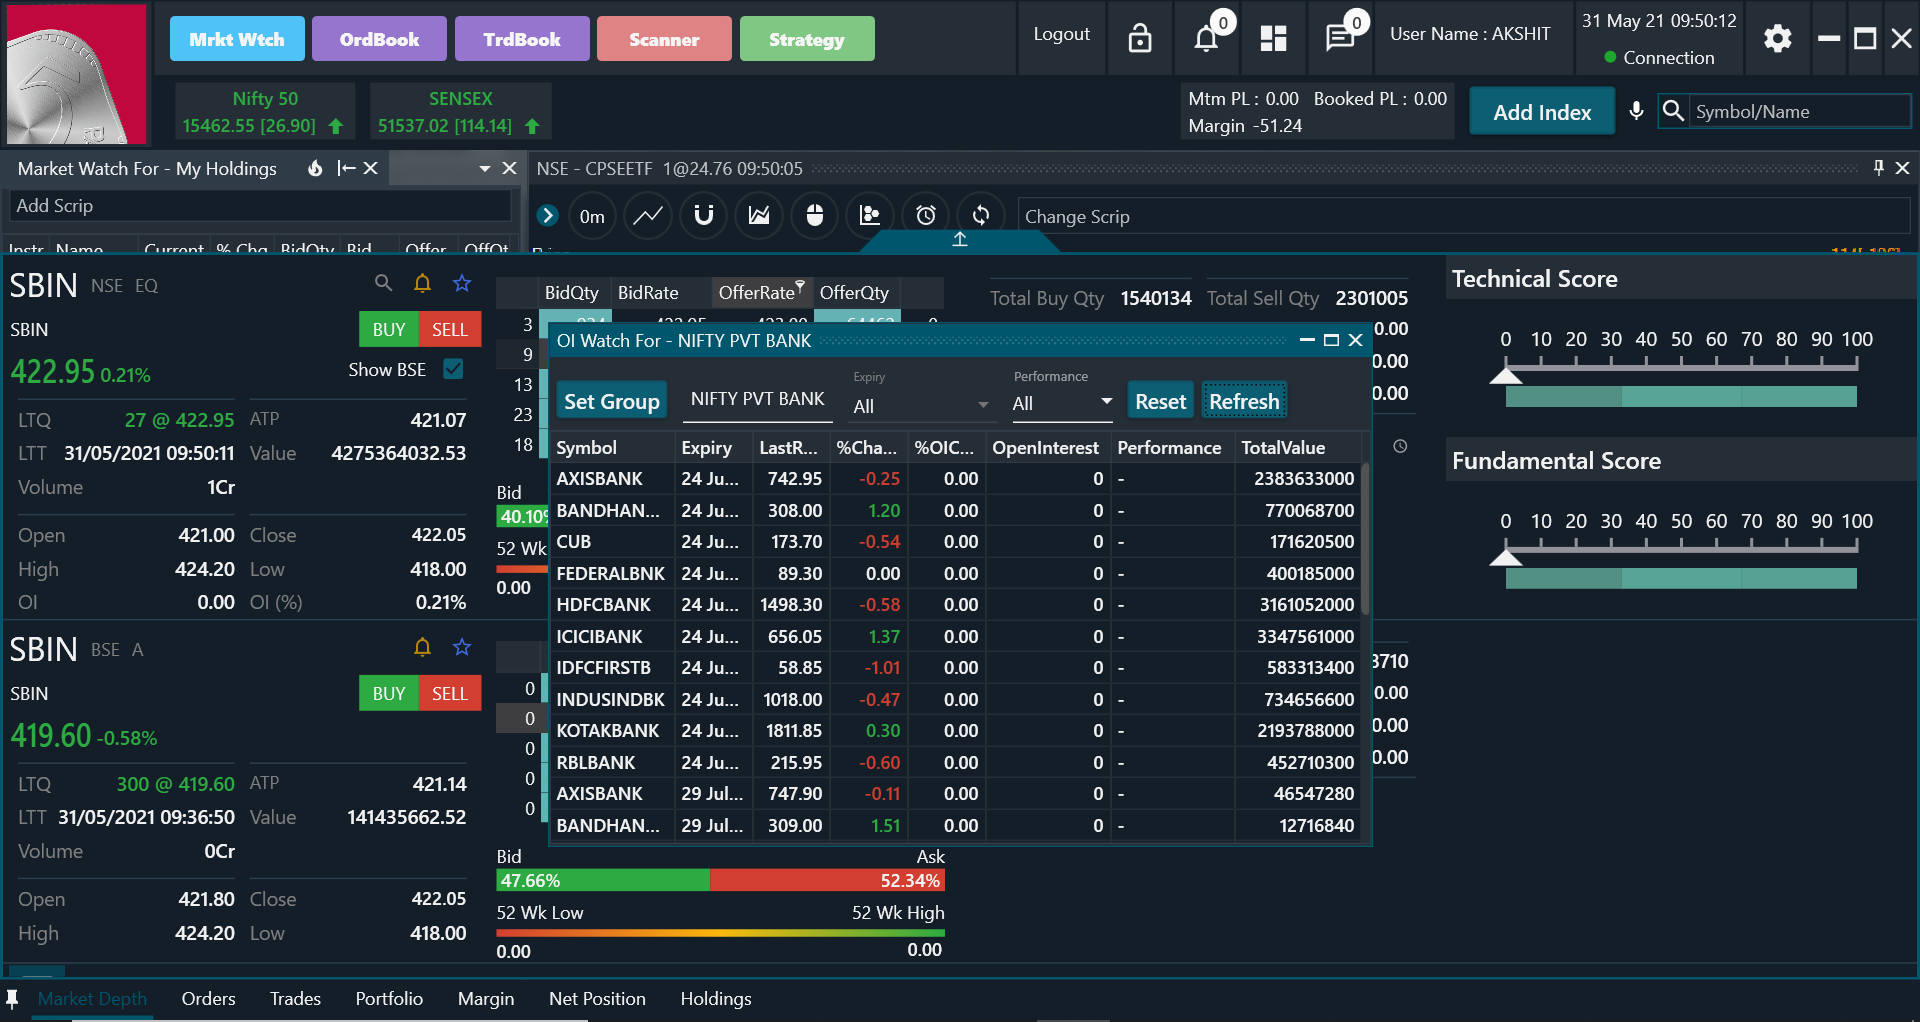
Task: Click the pin icon beside Market Depth tab
Action: point(12,998)
